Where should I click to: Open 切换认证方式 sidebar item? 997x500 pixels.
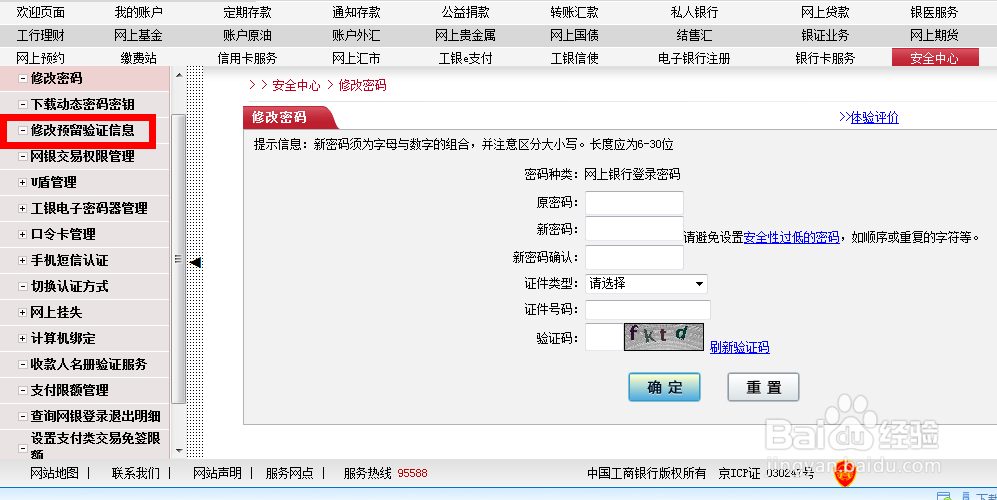[x=69, y=287]
